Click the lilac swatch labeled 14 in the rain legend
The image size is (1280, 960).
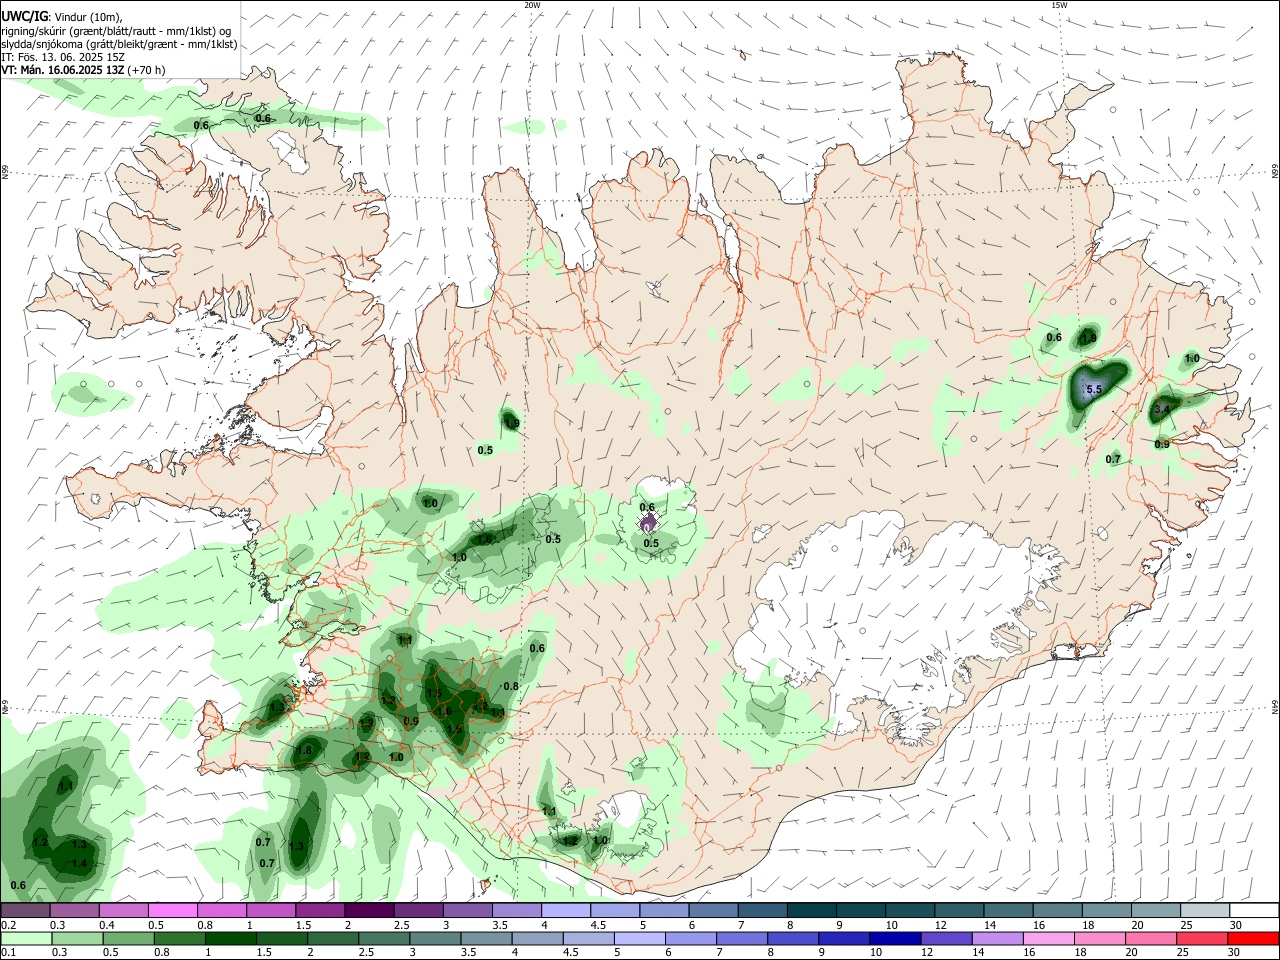[x=997, y=938]
